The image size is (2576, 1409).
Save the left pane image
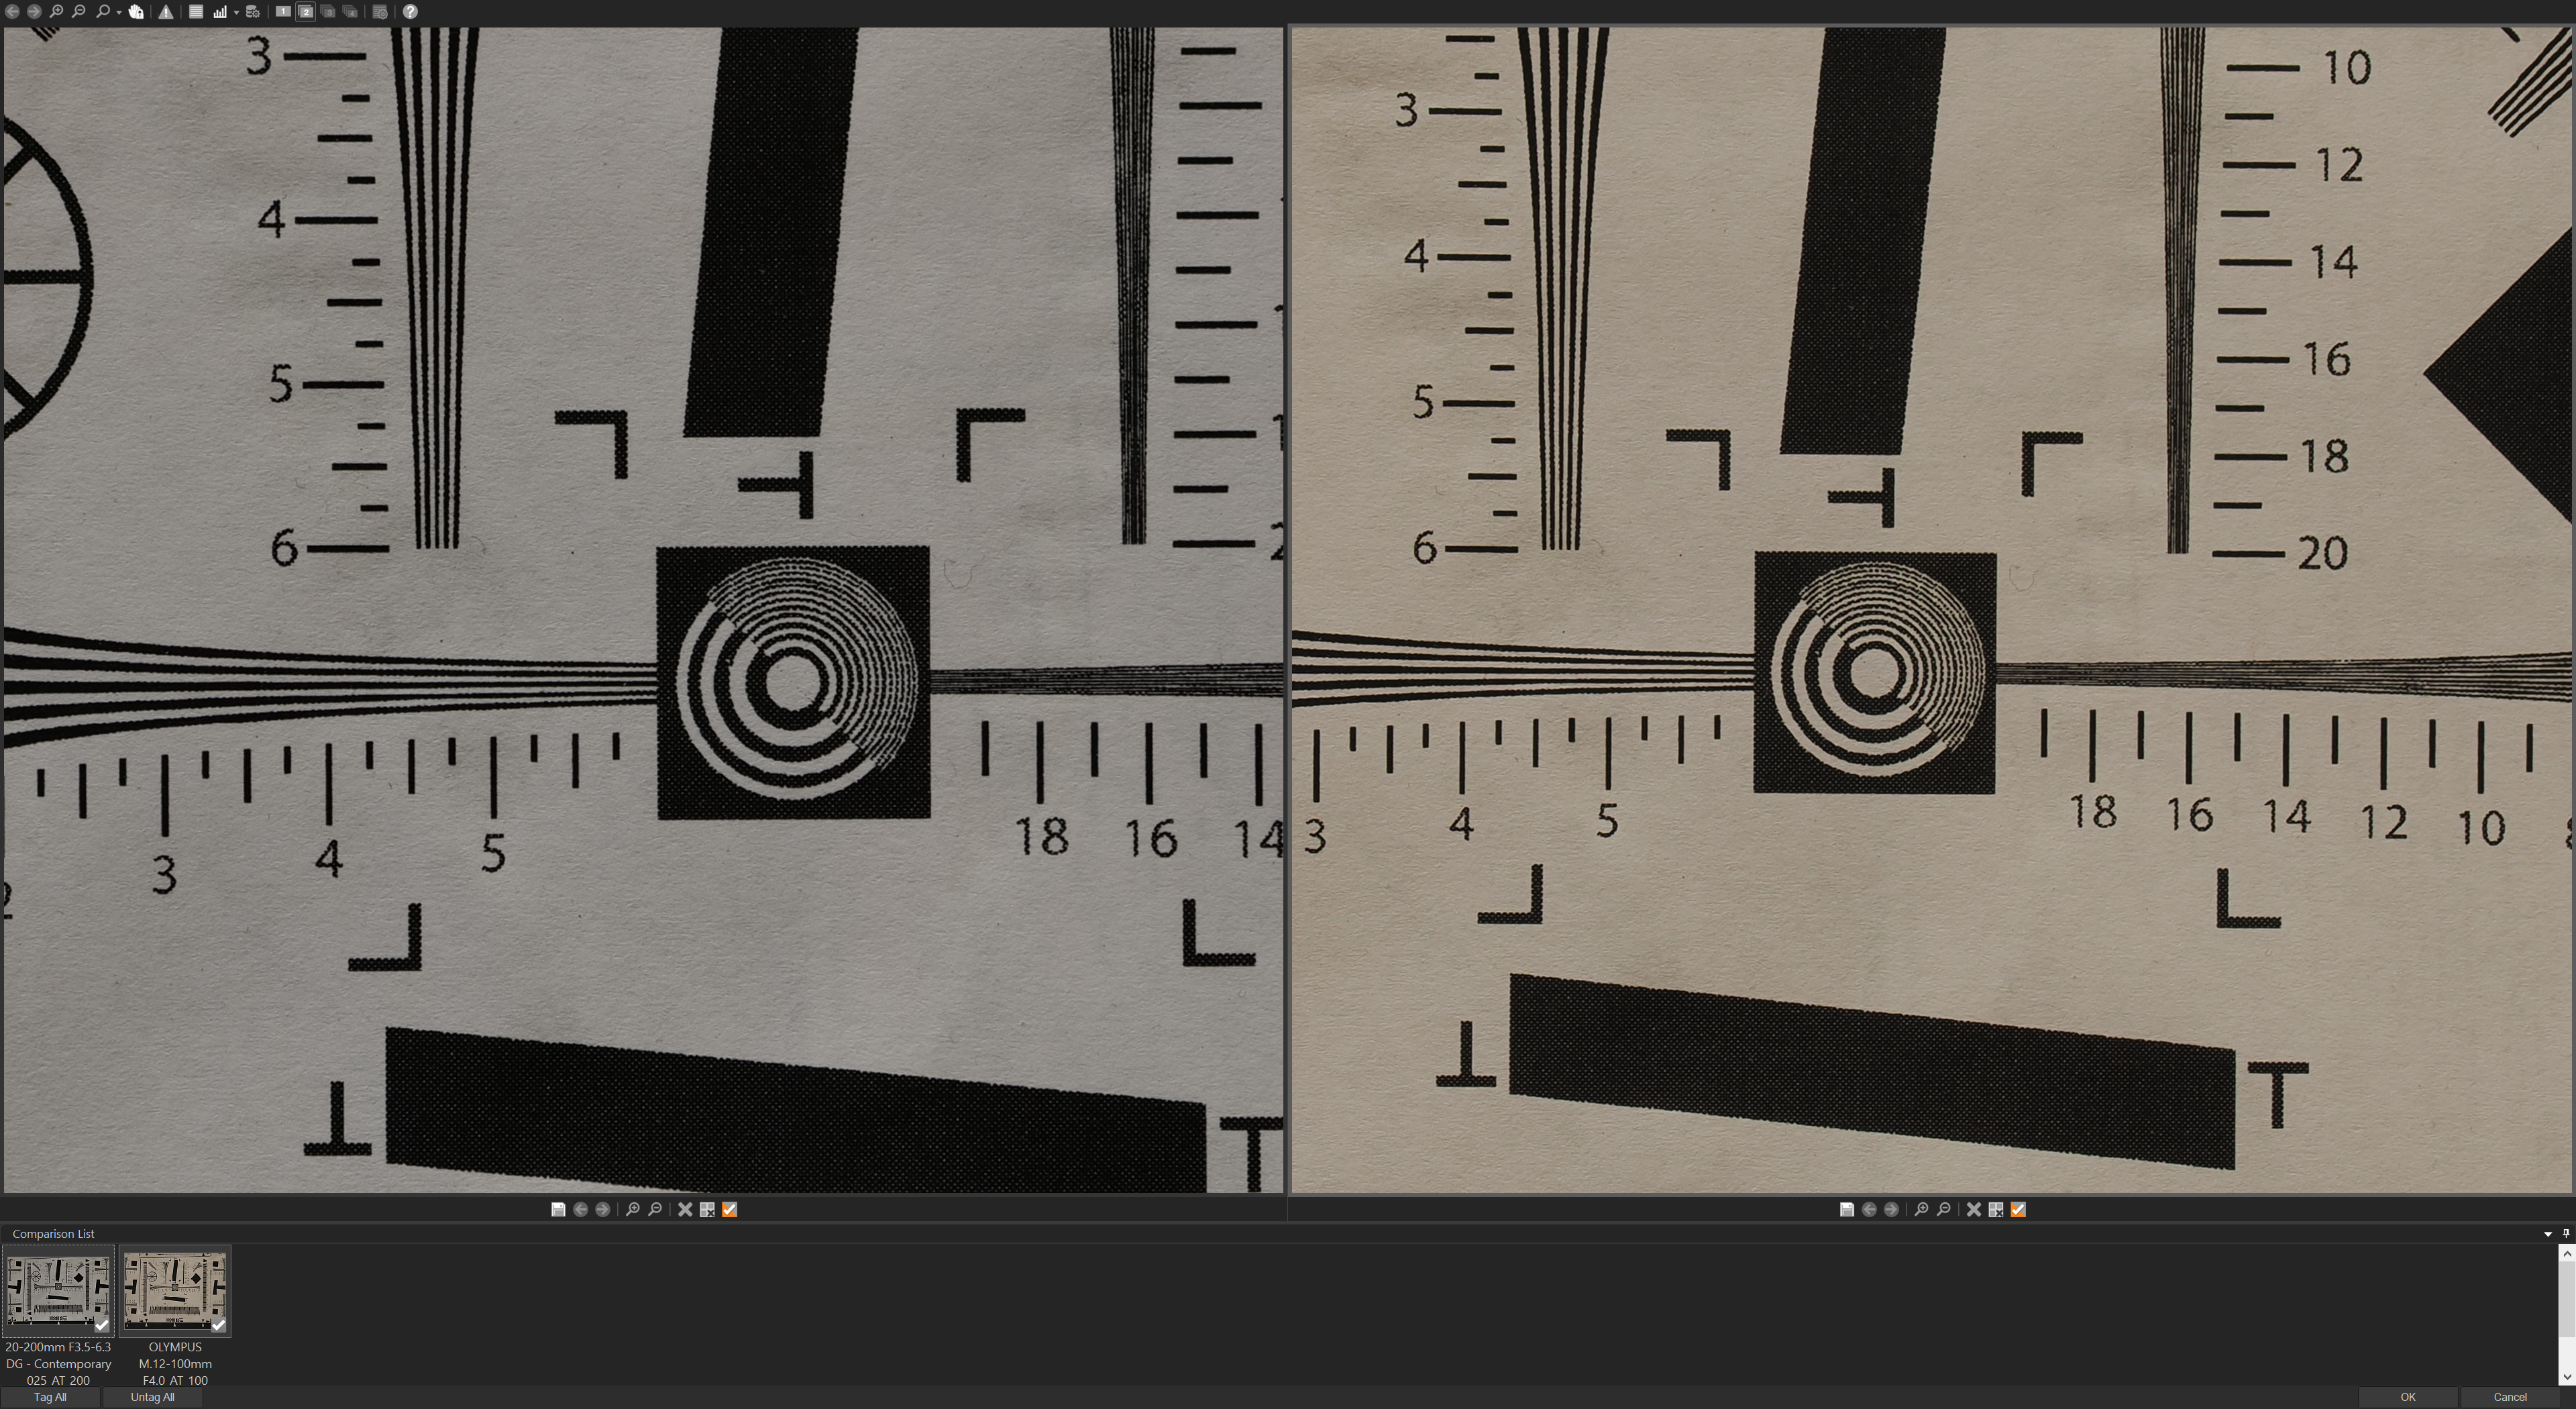(x=558, y=1209)
